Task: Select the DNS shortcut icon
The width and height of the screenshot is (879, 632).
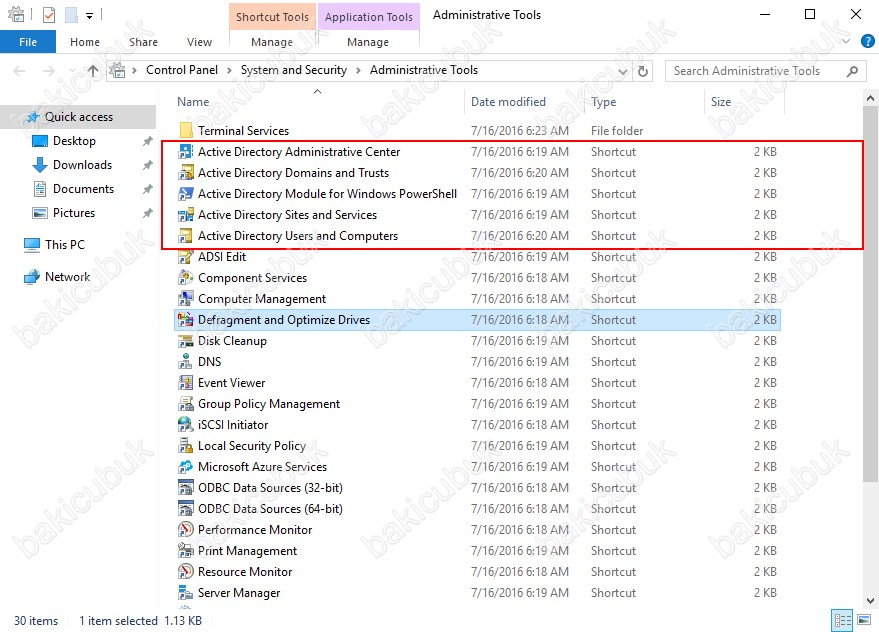Action: click(186, 362)
